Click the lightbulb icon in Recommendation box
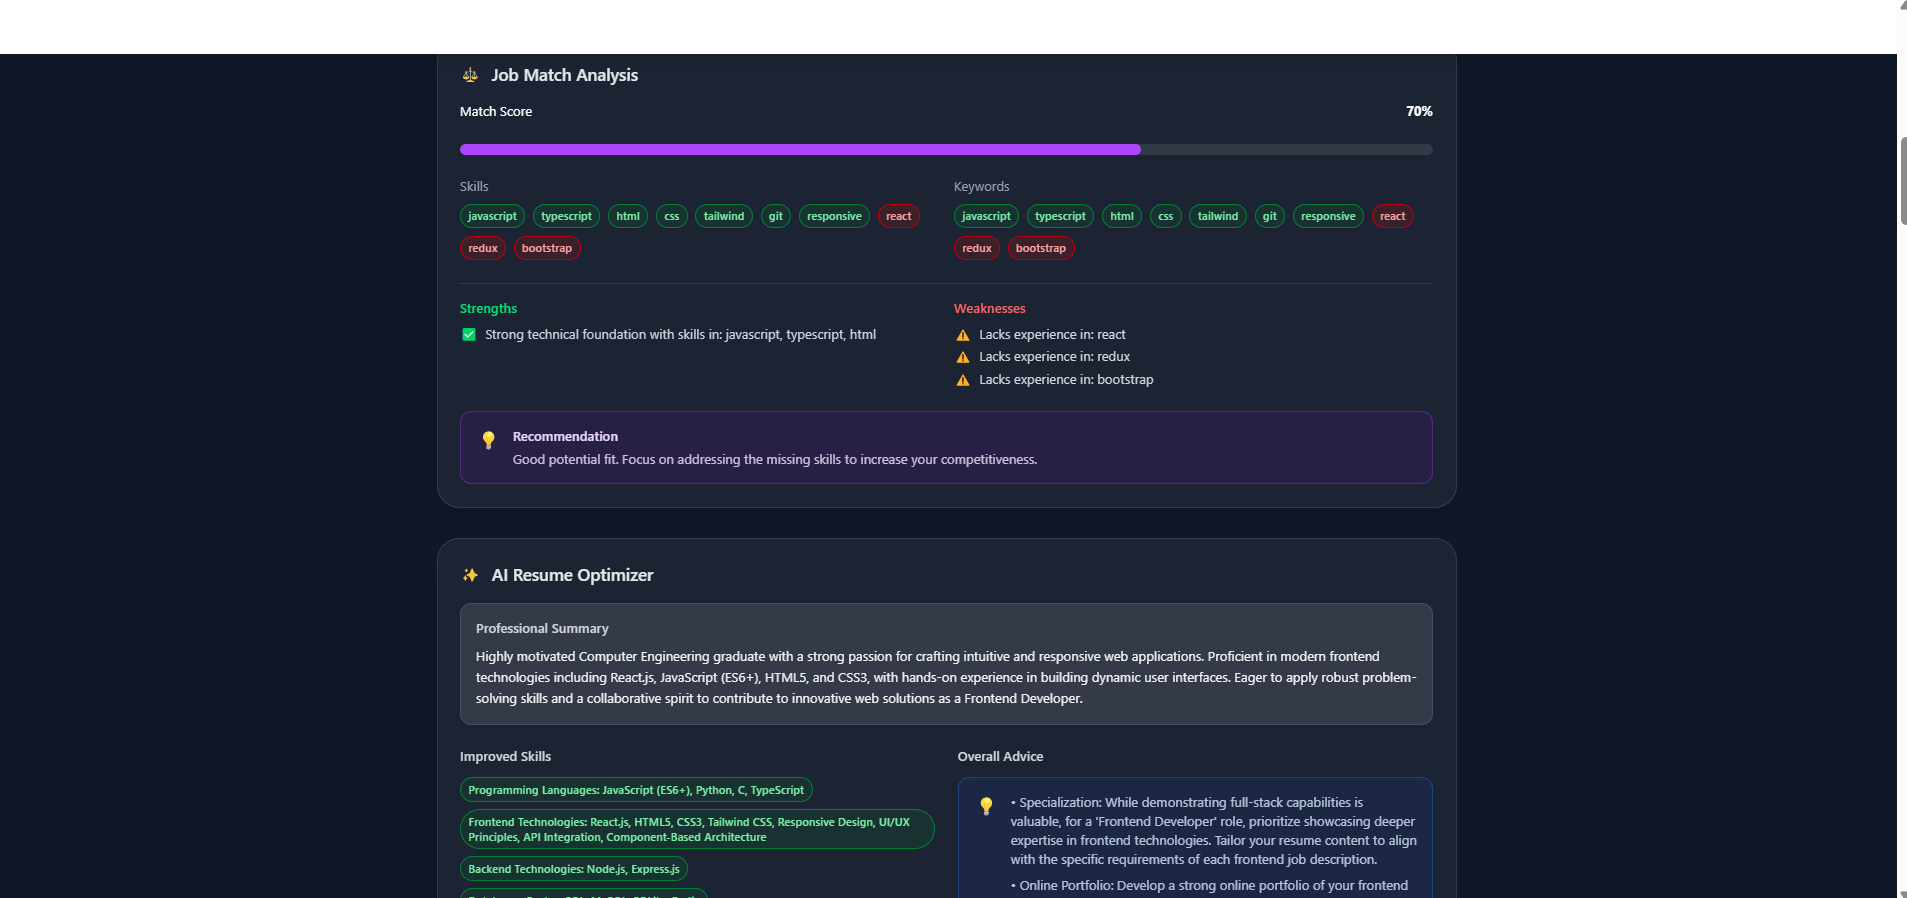 488,440
